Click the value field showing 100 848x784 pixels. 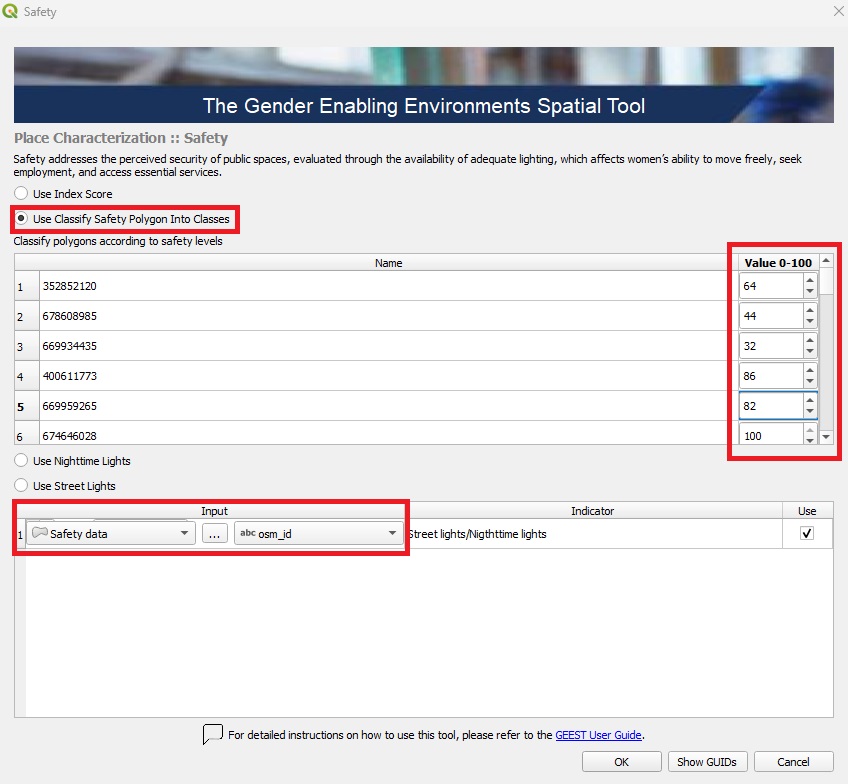771,434
